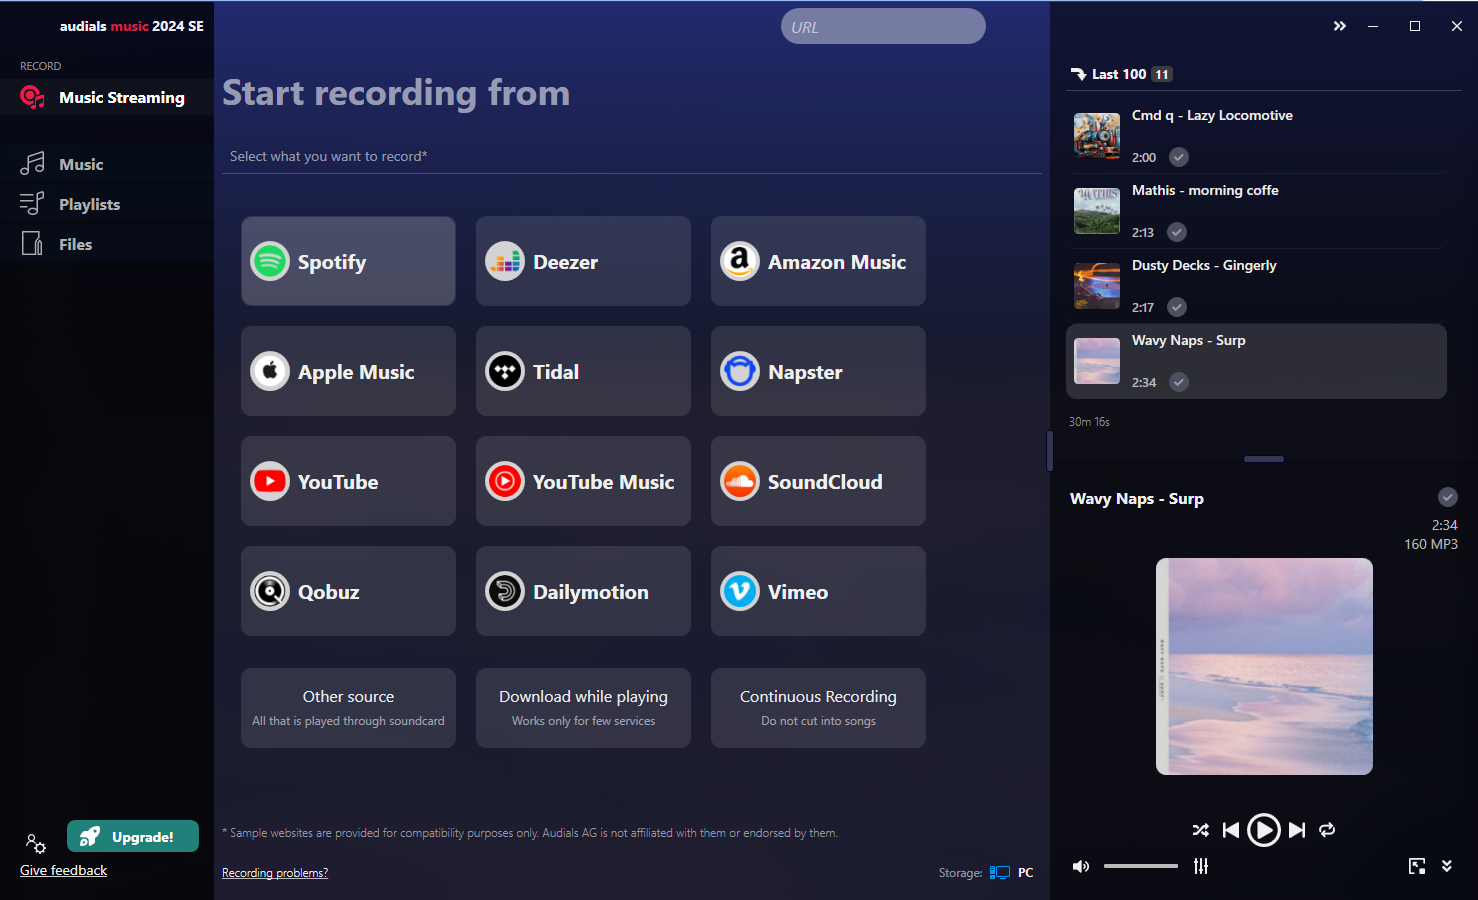Open Music Streaming section
1478x900 pixels.
point(107,97)
